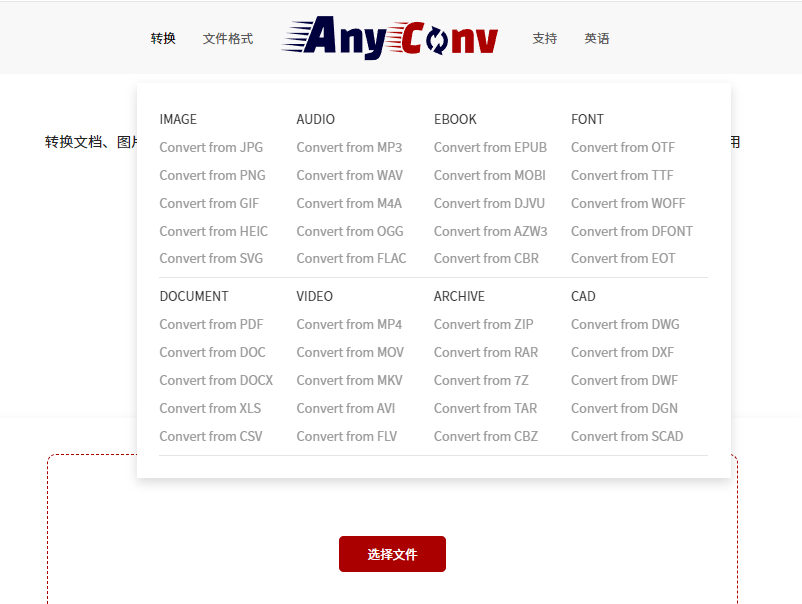Viewport: 802px width, 604px height.
Task: Open Convert from DJVU
Action: pyautogui.click(x=489, y=204)
